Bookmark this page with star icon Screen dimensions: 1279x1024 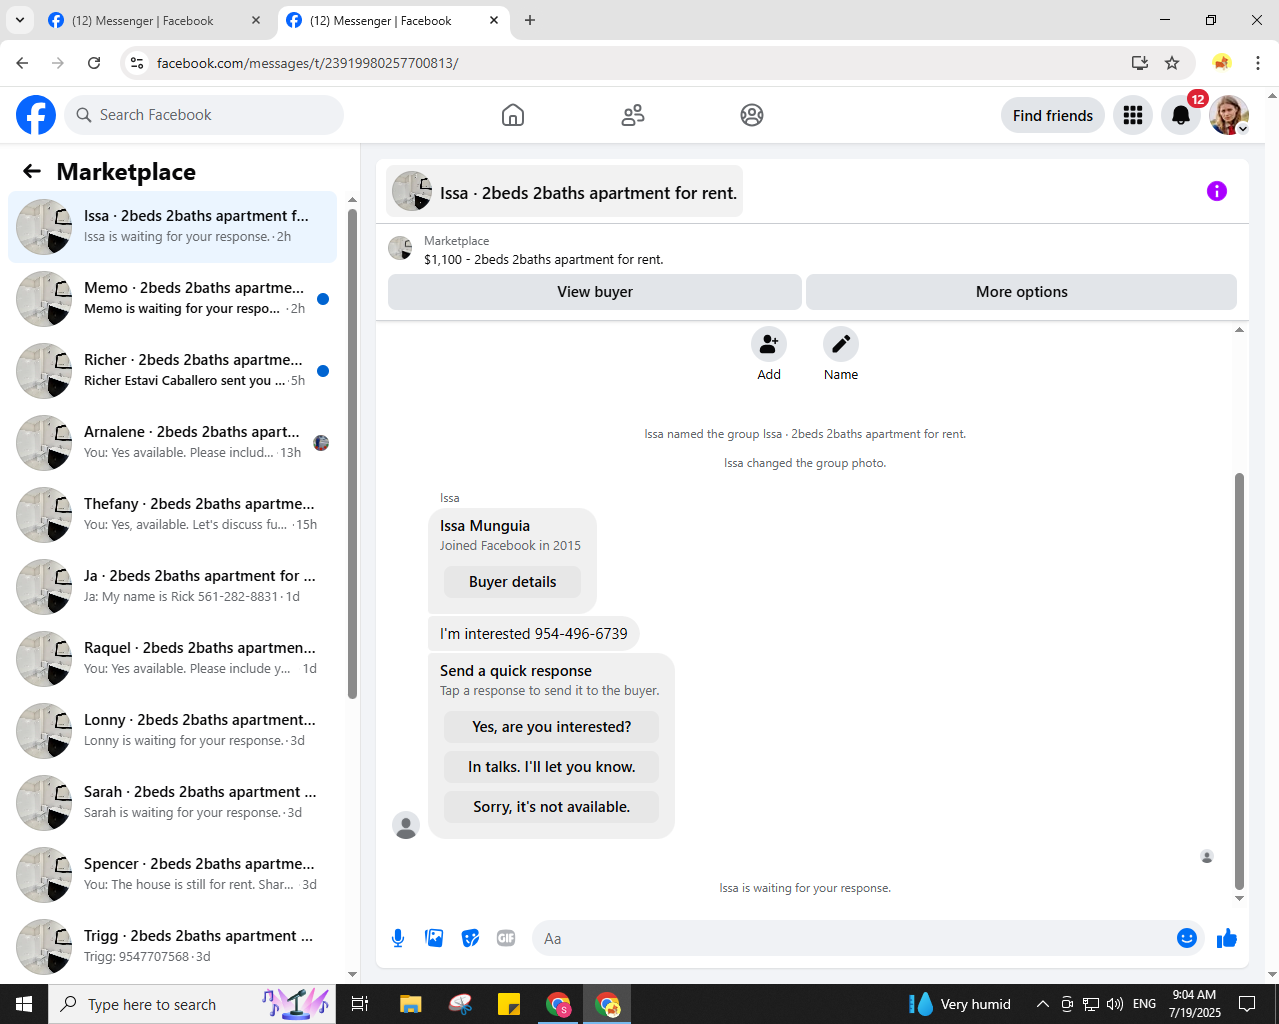point(1172,63)
